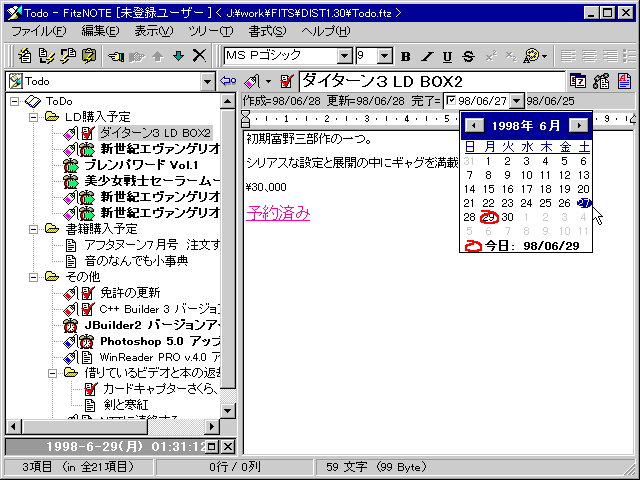Open the ツリー(T) menu
The width and height of the screenshot is (640, 480).
tap(211, 31)
